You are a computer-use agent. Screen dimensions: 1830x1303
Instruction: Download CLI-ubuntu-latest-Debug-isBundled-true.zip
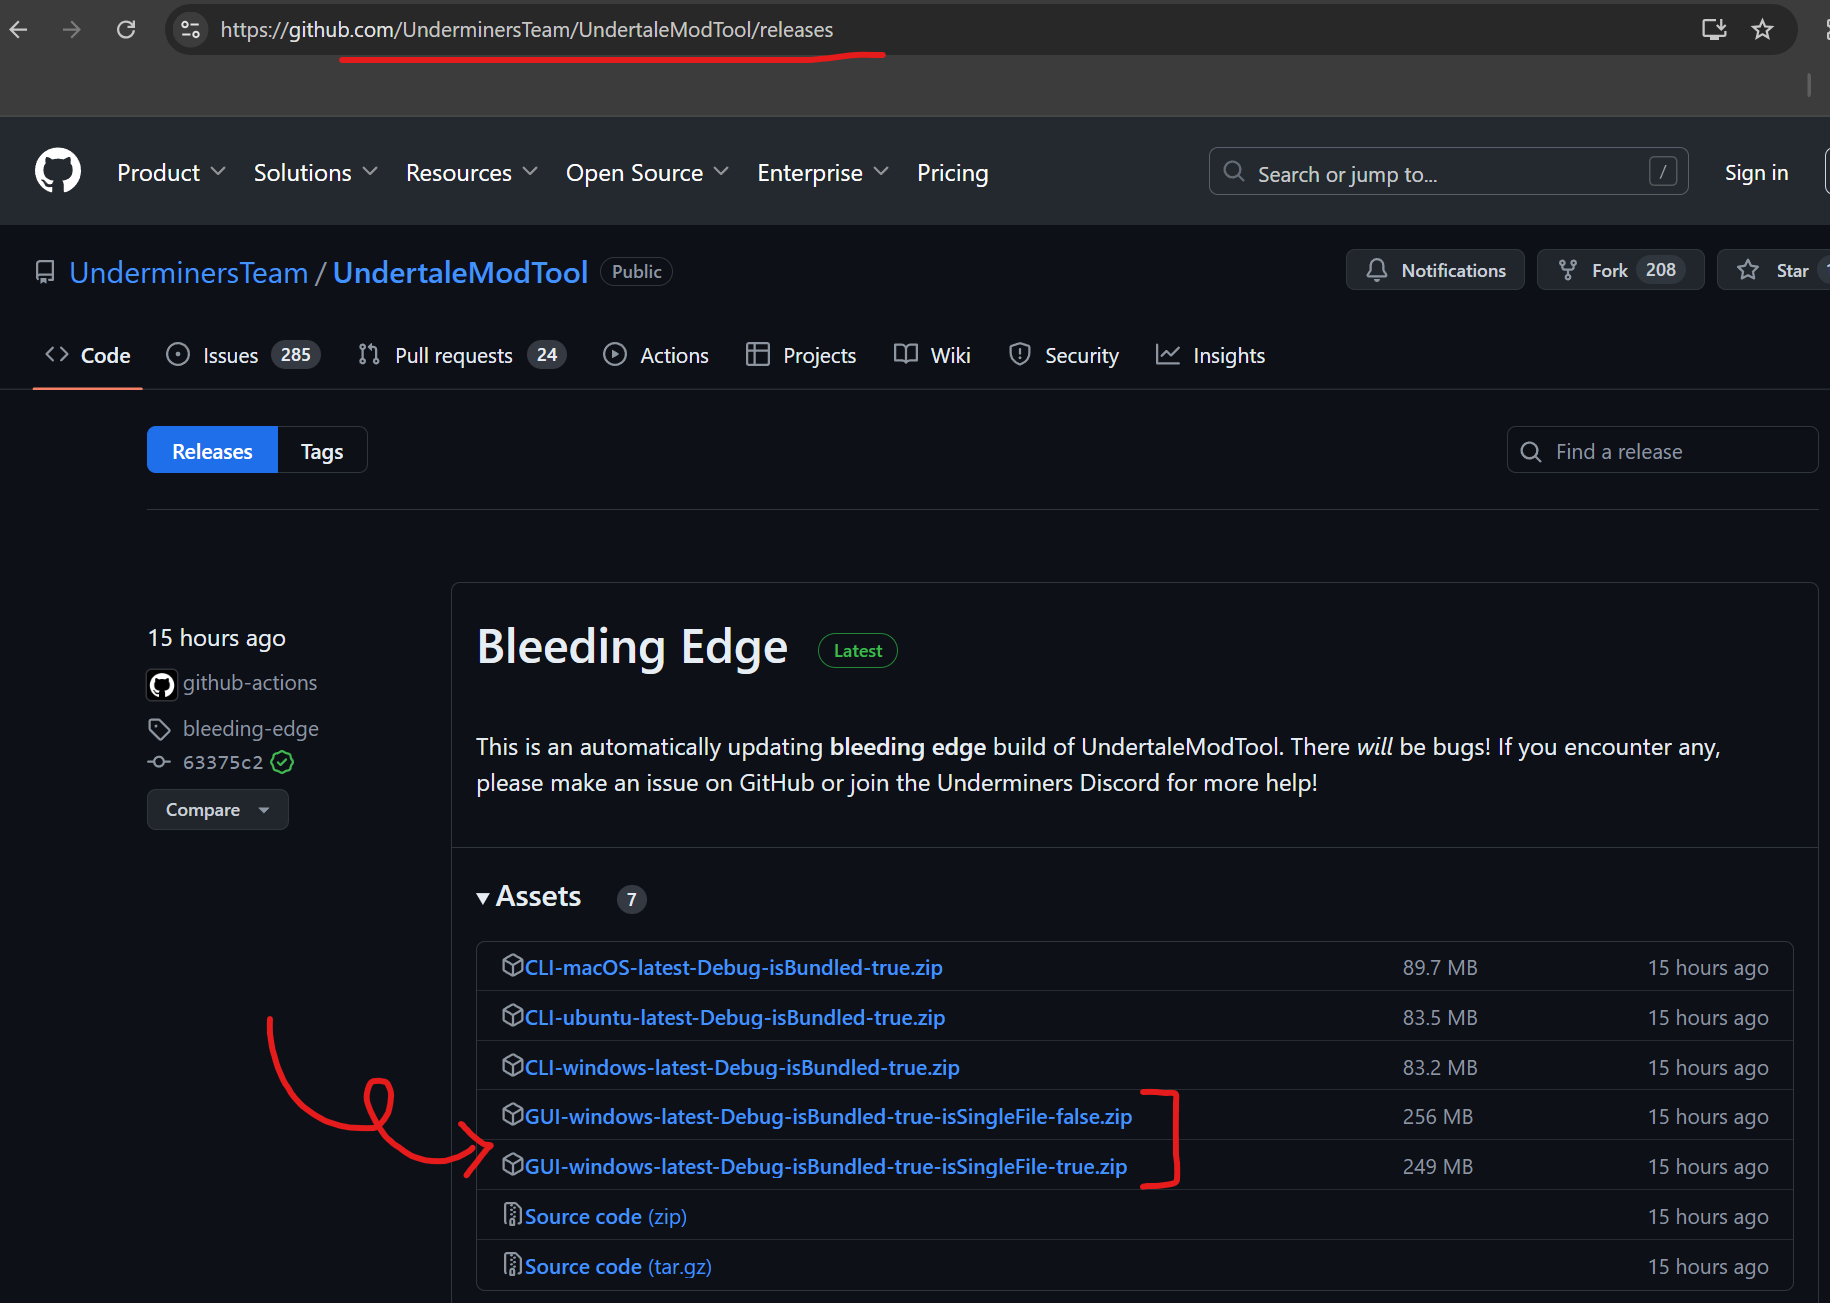[x=735, y=1018]
